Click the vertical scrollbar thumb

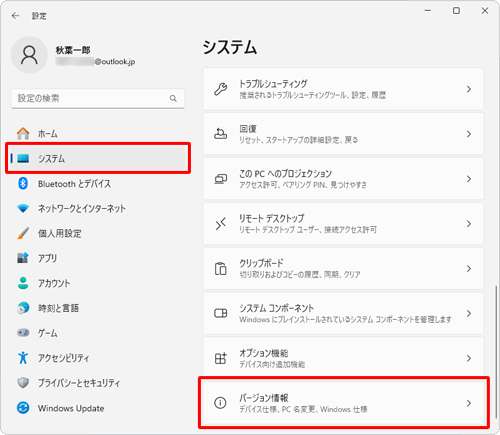point(496,352)
